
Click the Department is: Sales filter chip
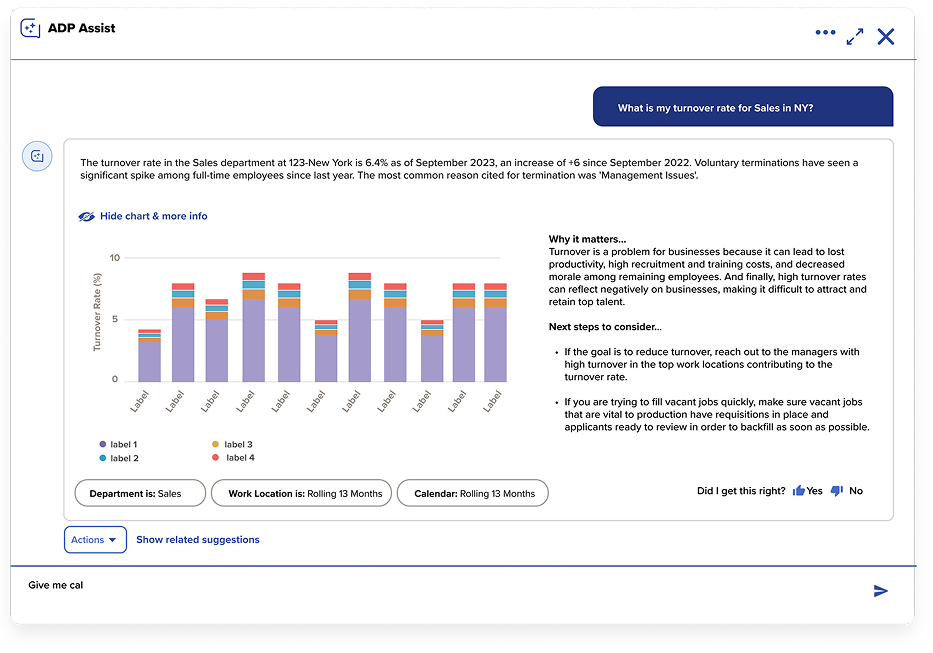click(140, 493)
